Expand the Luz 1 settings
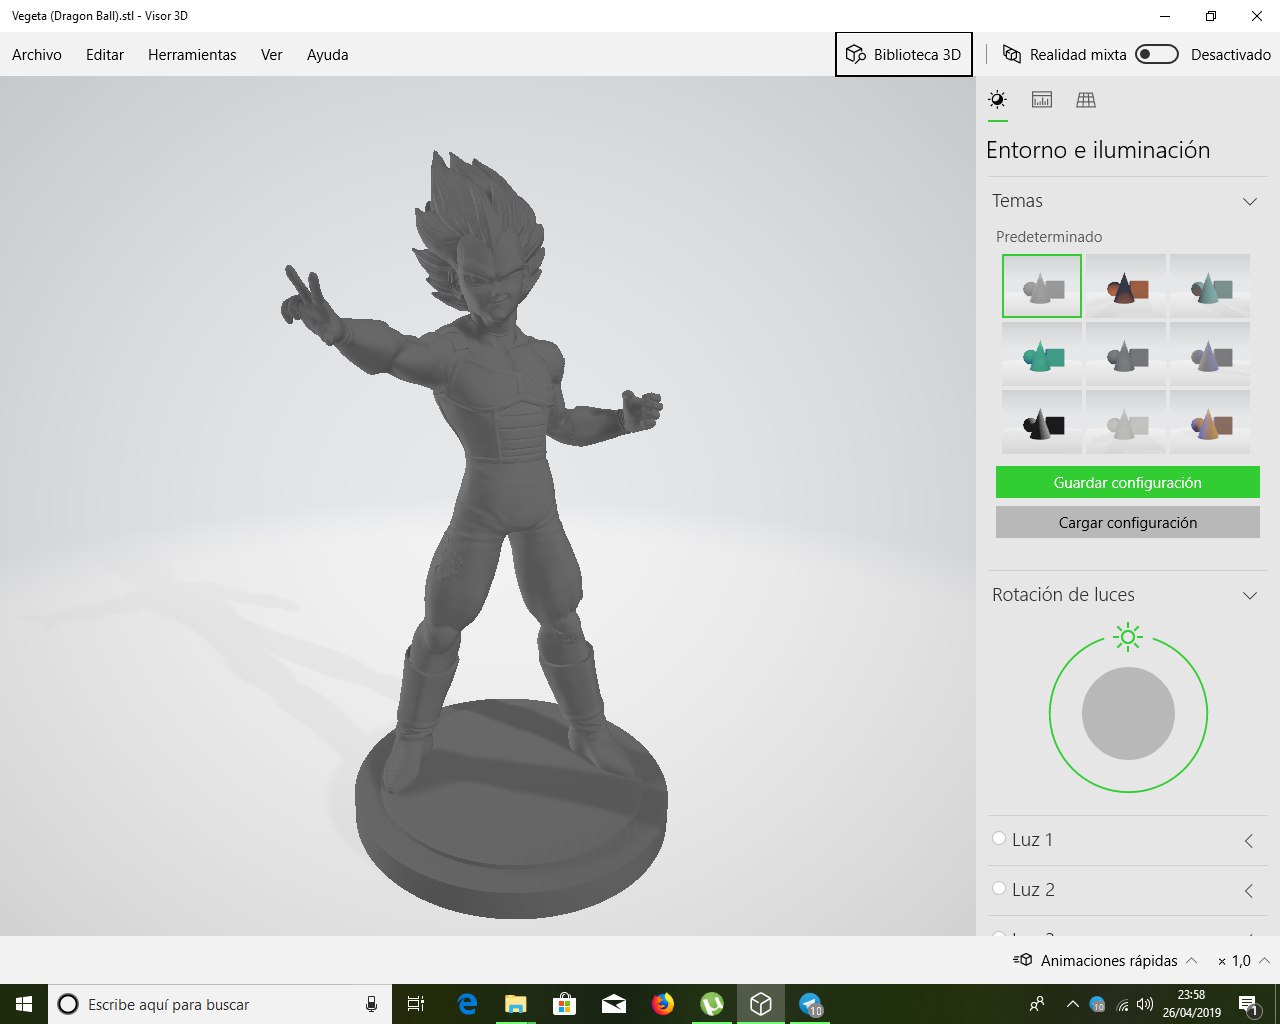 1249,840
